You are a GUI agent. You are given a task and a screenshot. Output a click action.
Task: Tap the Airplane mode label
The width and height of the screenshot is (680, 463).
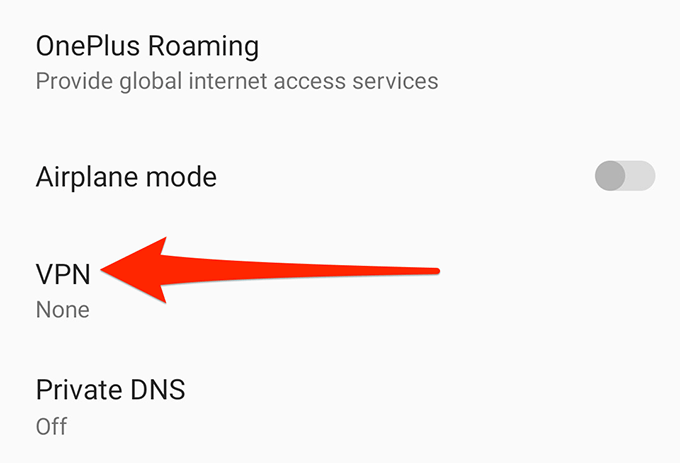[126, 177]
